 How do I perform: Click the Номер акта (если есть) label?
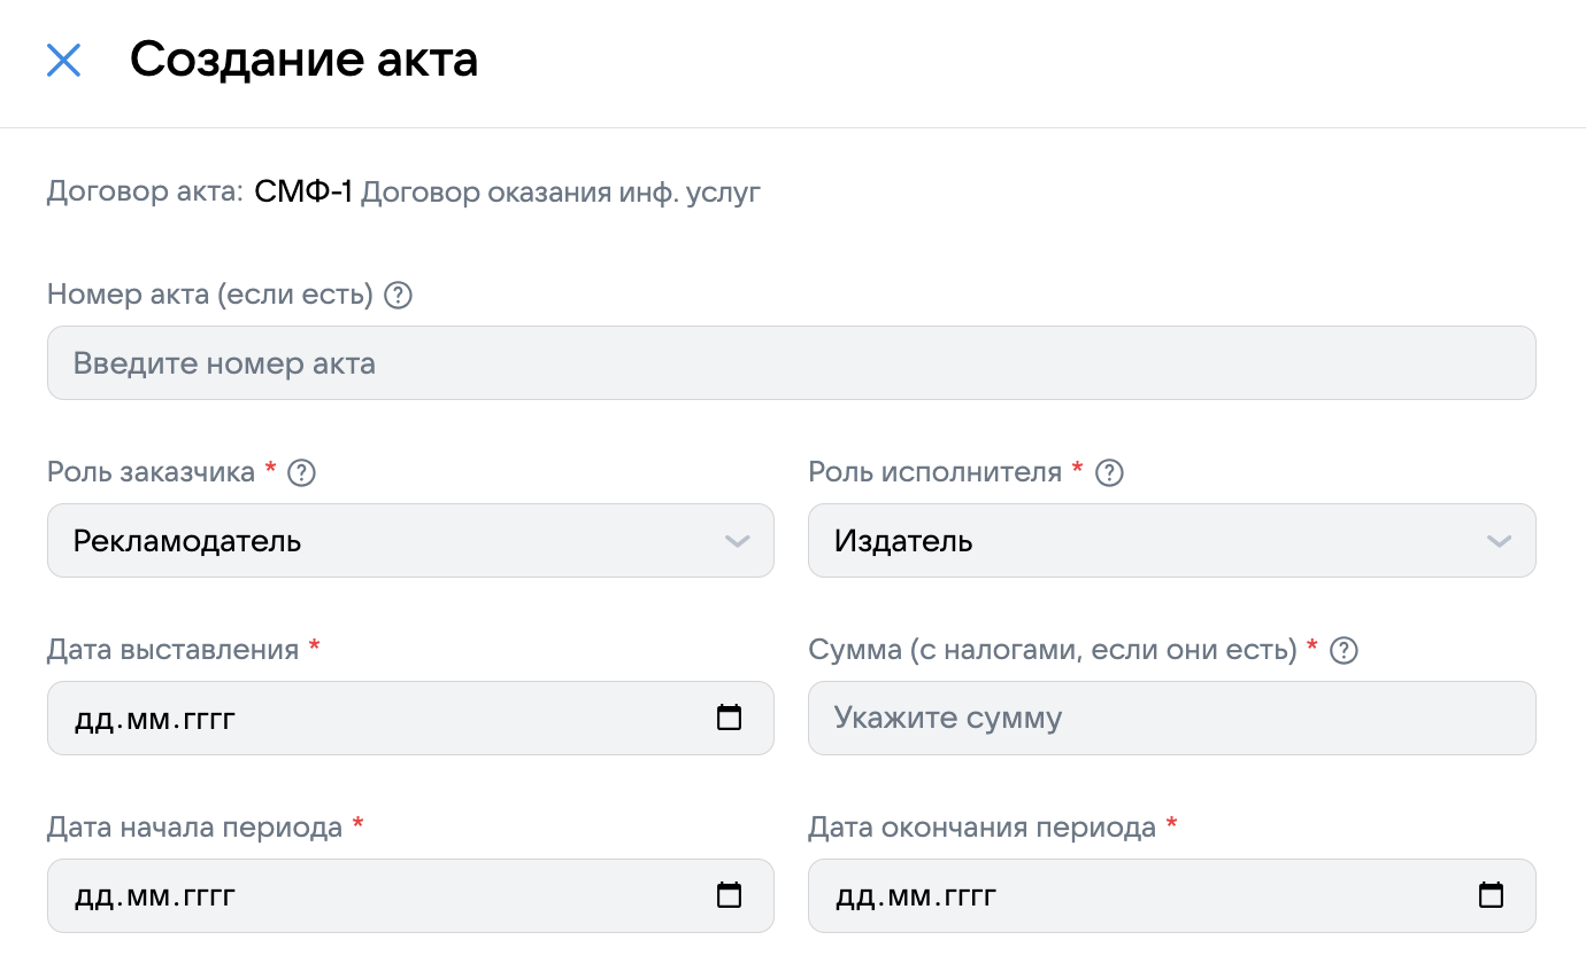point(210,295)
